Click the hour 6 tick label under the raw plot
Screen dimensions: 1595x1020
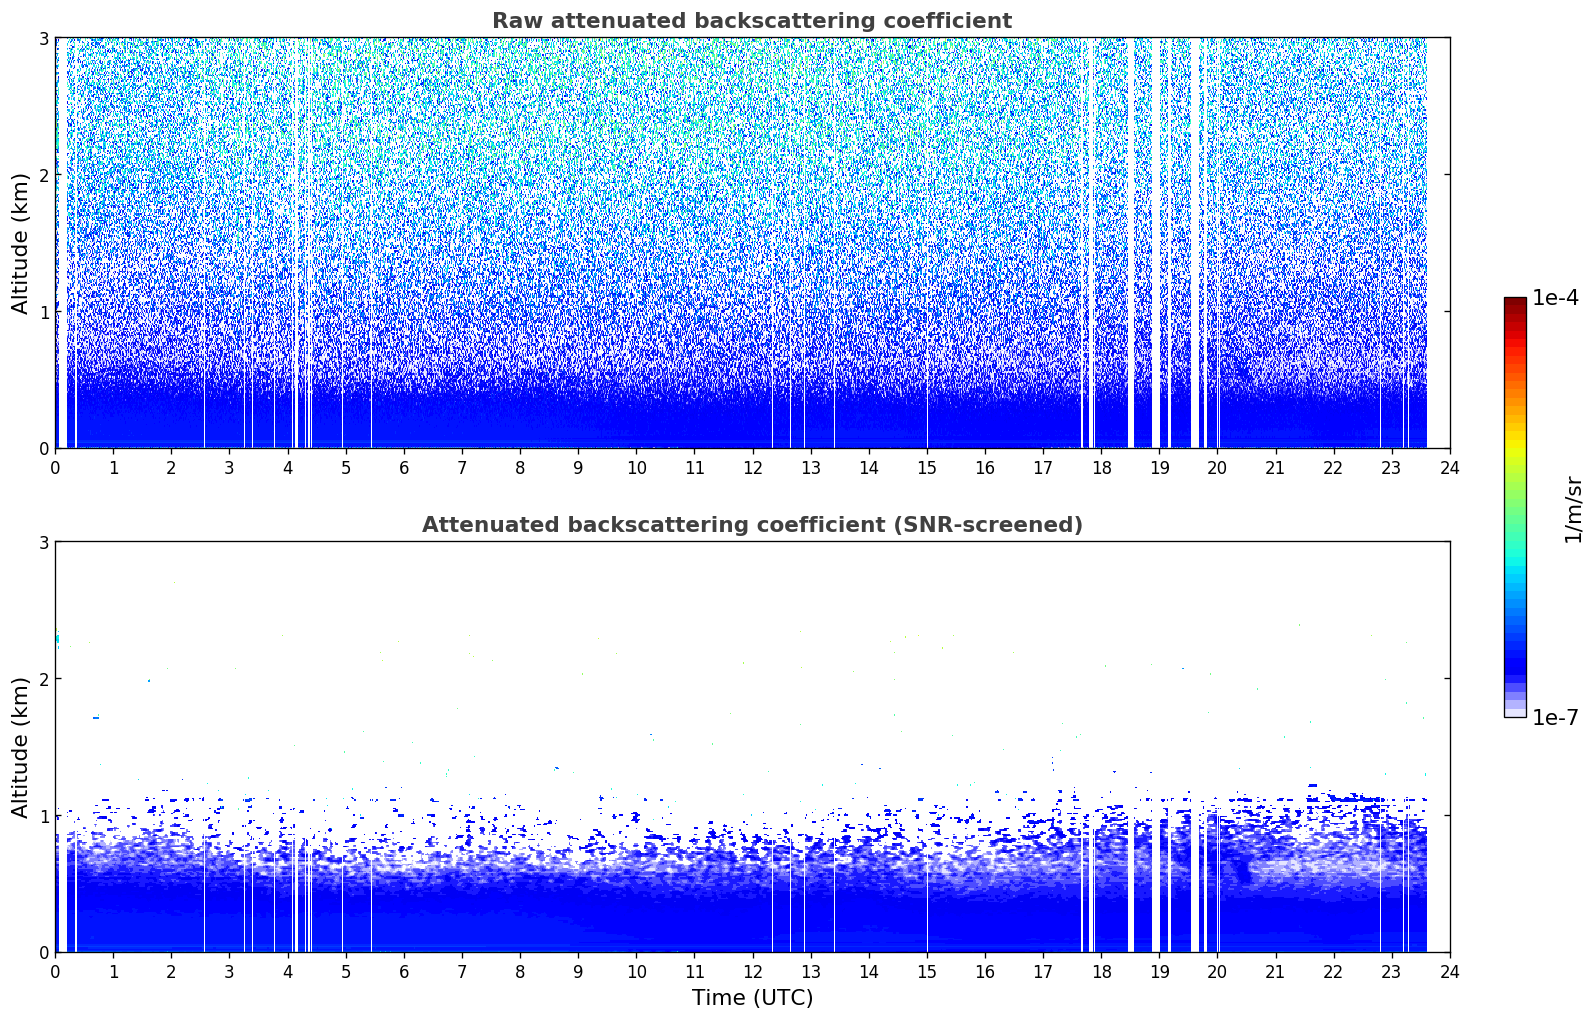coord(404,468)
